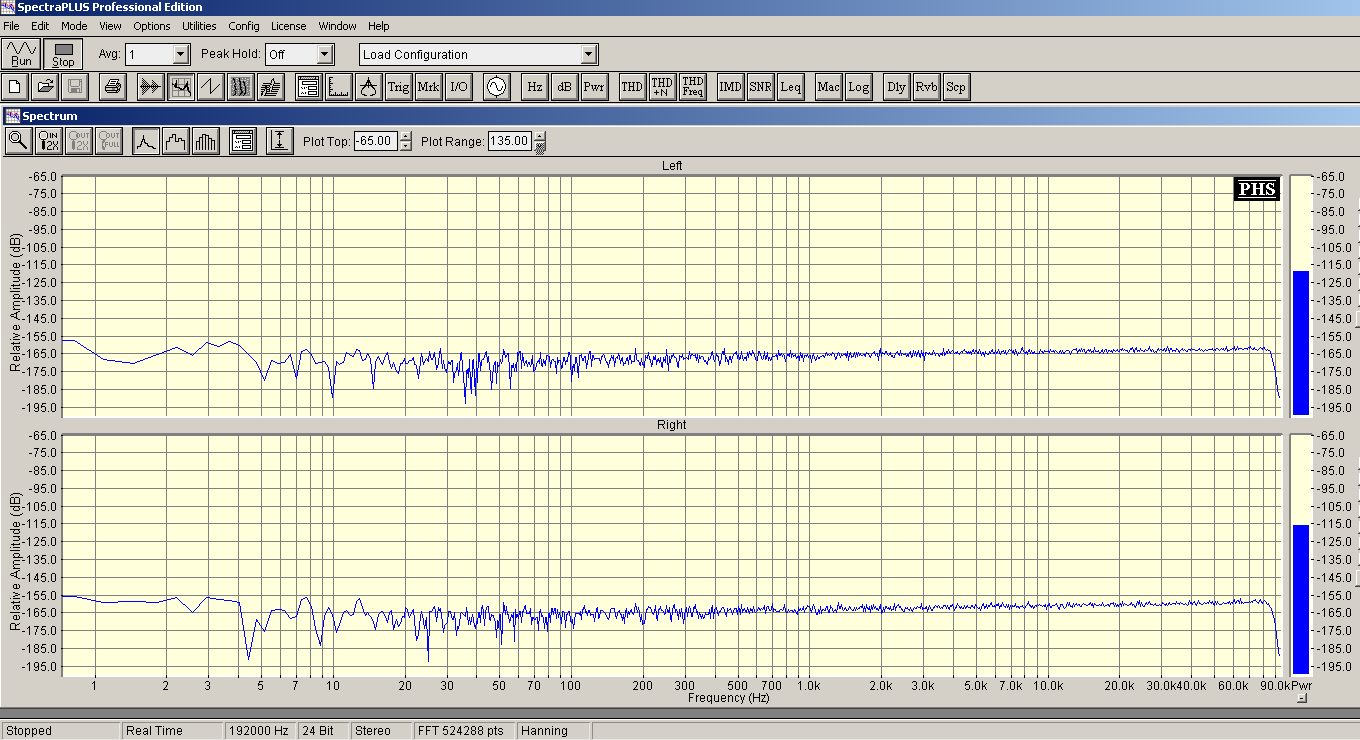Open the Avg dropdown list
Image resolution: width=1360 pixels, height=740 pixels.
[x=181, y=55]
